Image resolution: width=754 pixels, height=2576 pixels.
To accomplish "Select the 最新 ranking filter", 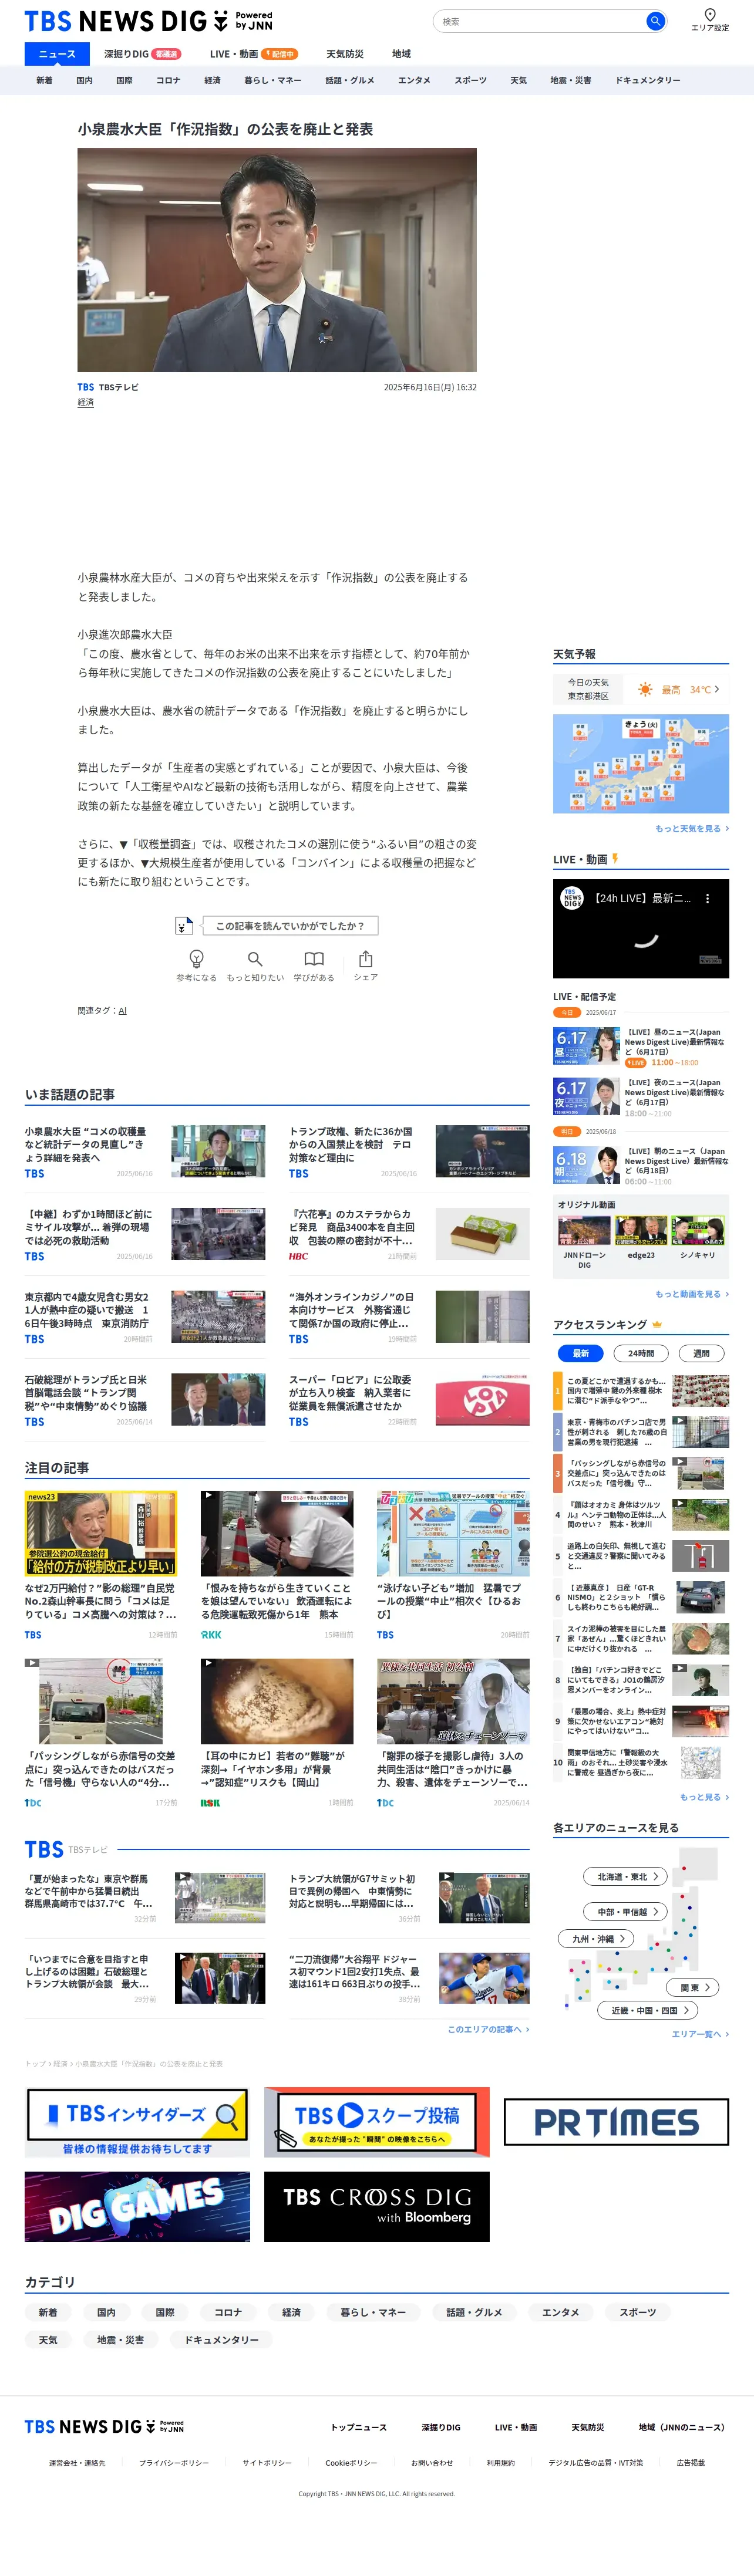I will click(580, 1353).
